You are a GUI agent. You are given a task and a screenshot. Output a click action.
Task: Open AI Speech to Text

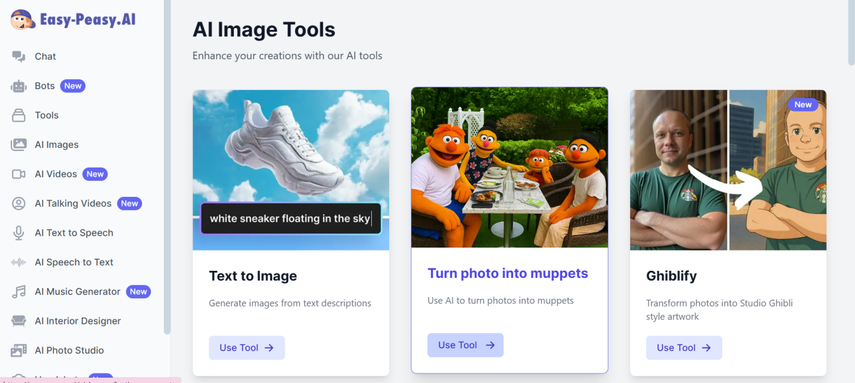[74, 262]
